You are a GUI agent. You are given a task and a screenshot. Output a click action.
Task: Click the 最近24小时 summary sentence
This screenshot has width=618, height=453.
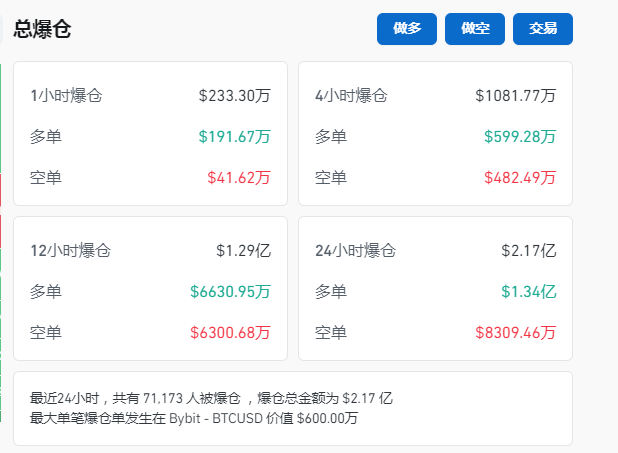point(211,398)
